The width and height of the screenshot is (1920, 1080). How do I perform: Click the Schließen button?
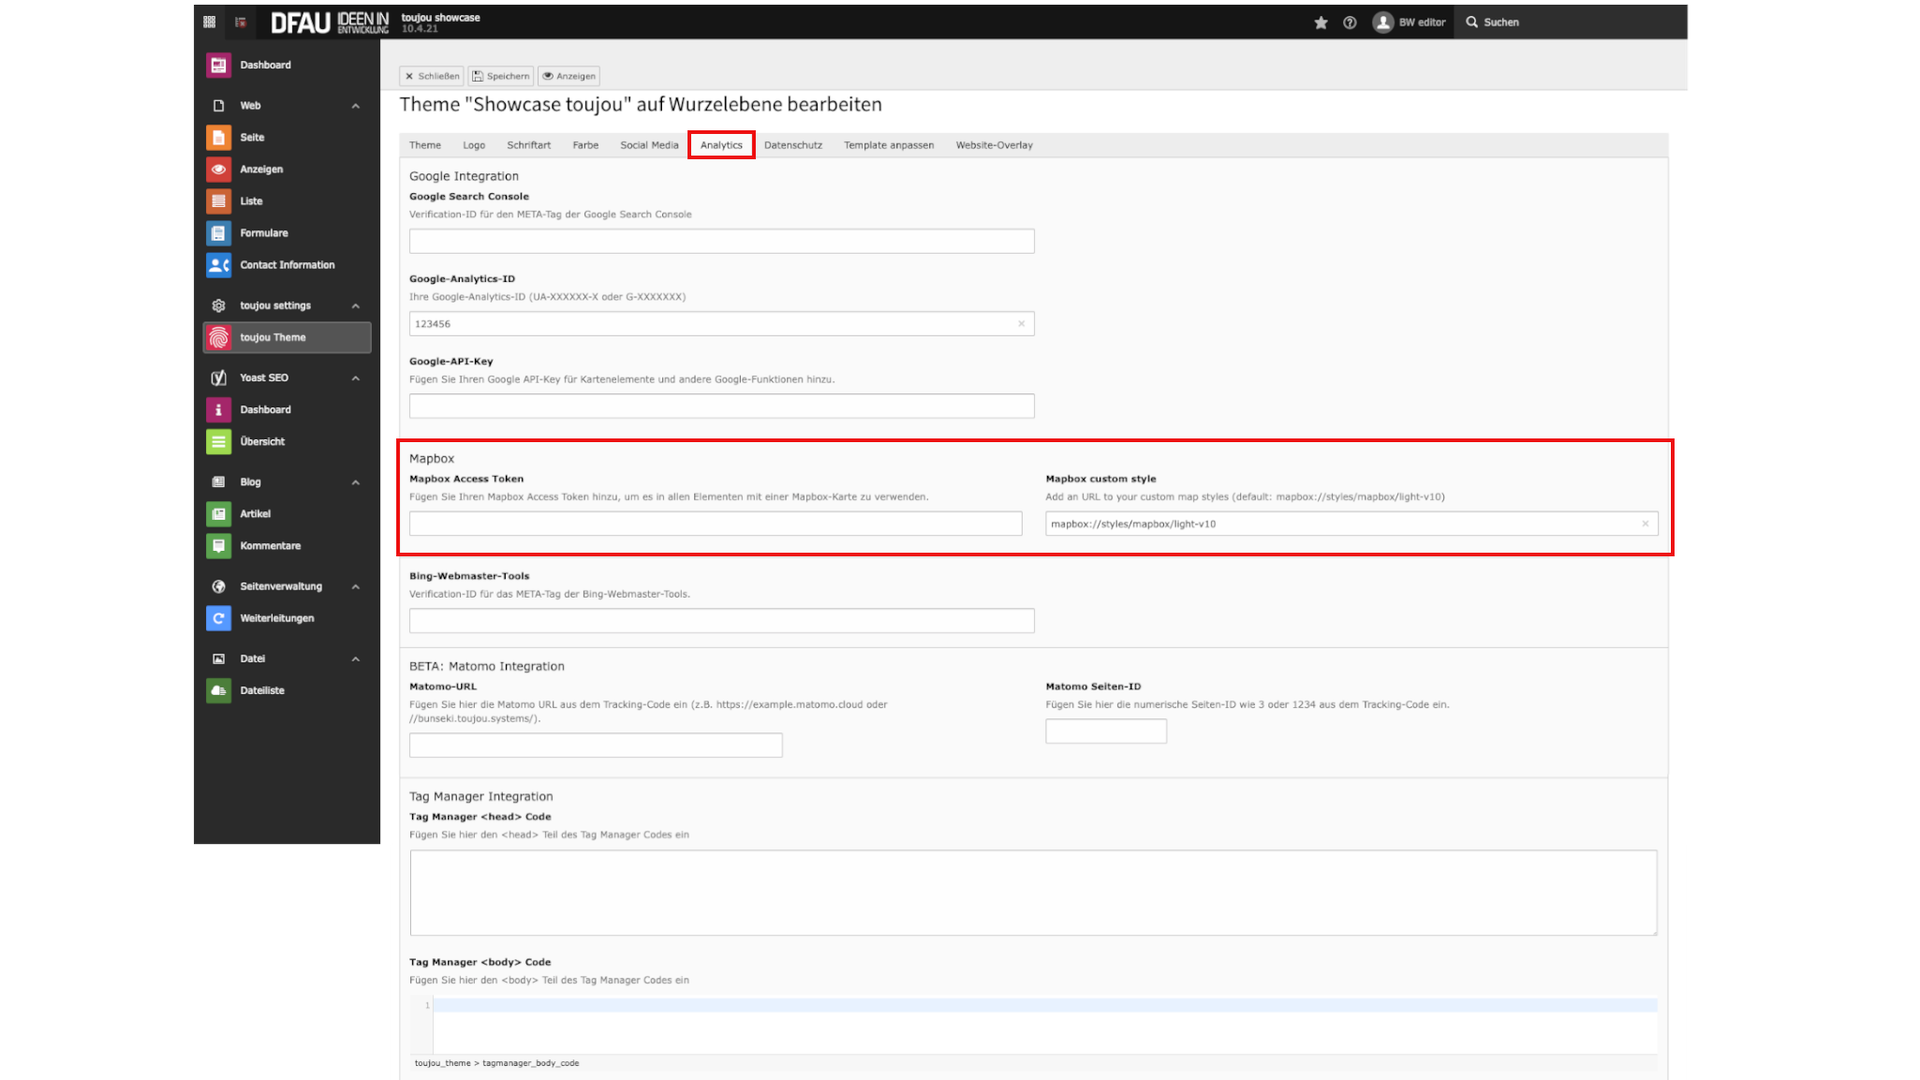pyautogui.click(x=432, y=76)
